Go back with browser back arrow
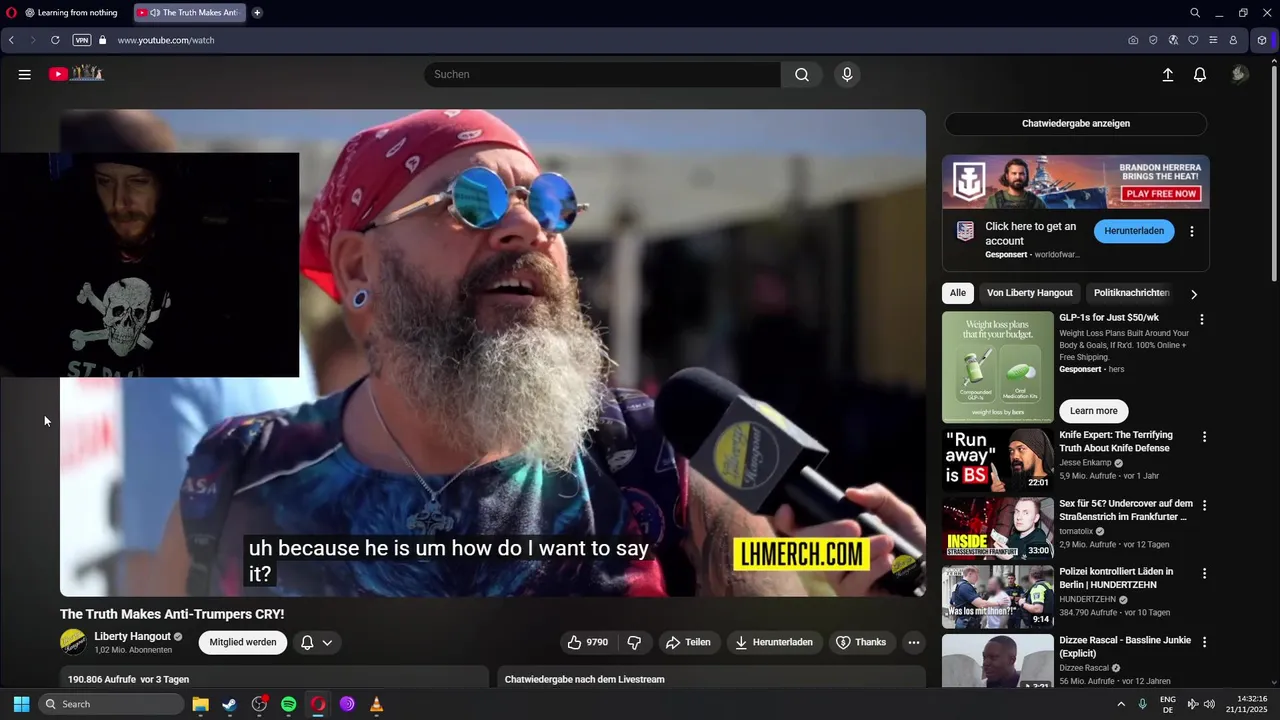 11,40
